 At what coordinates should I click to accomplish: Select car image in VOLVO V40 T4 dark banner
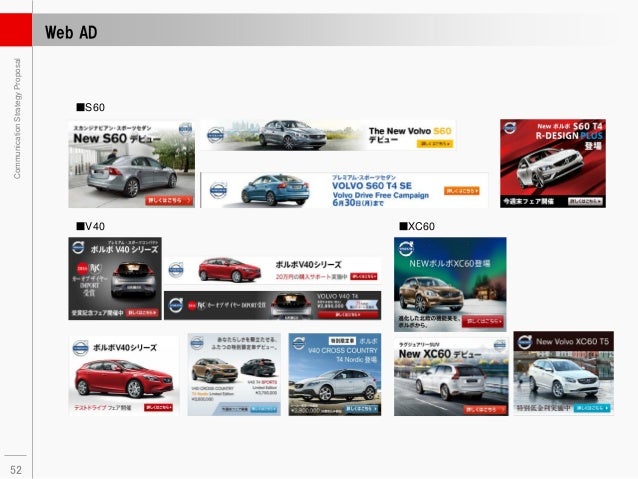291,306
